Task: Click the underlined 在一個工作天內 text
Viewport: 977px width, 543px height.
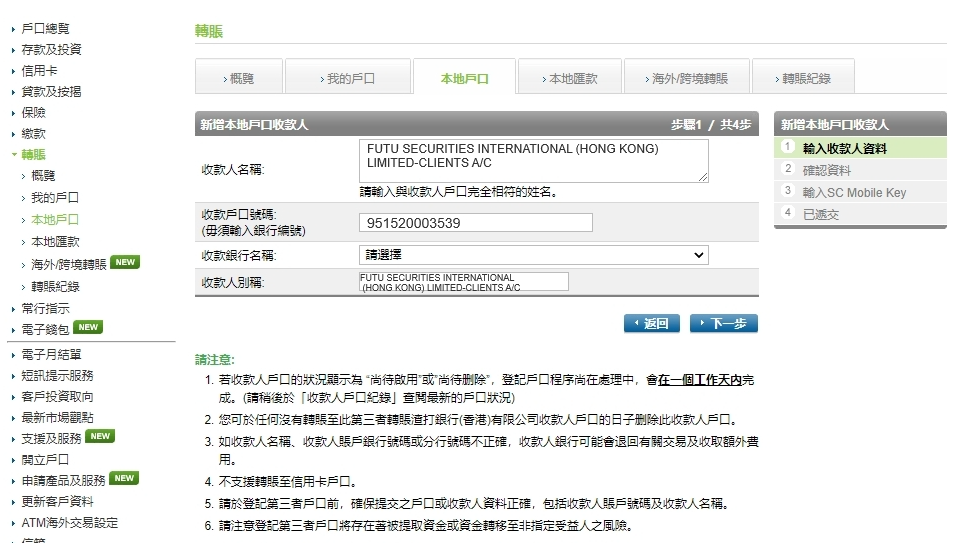Action: [x=700, y=380]
